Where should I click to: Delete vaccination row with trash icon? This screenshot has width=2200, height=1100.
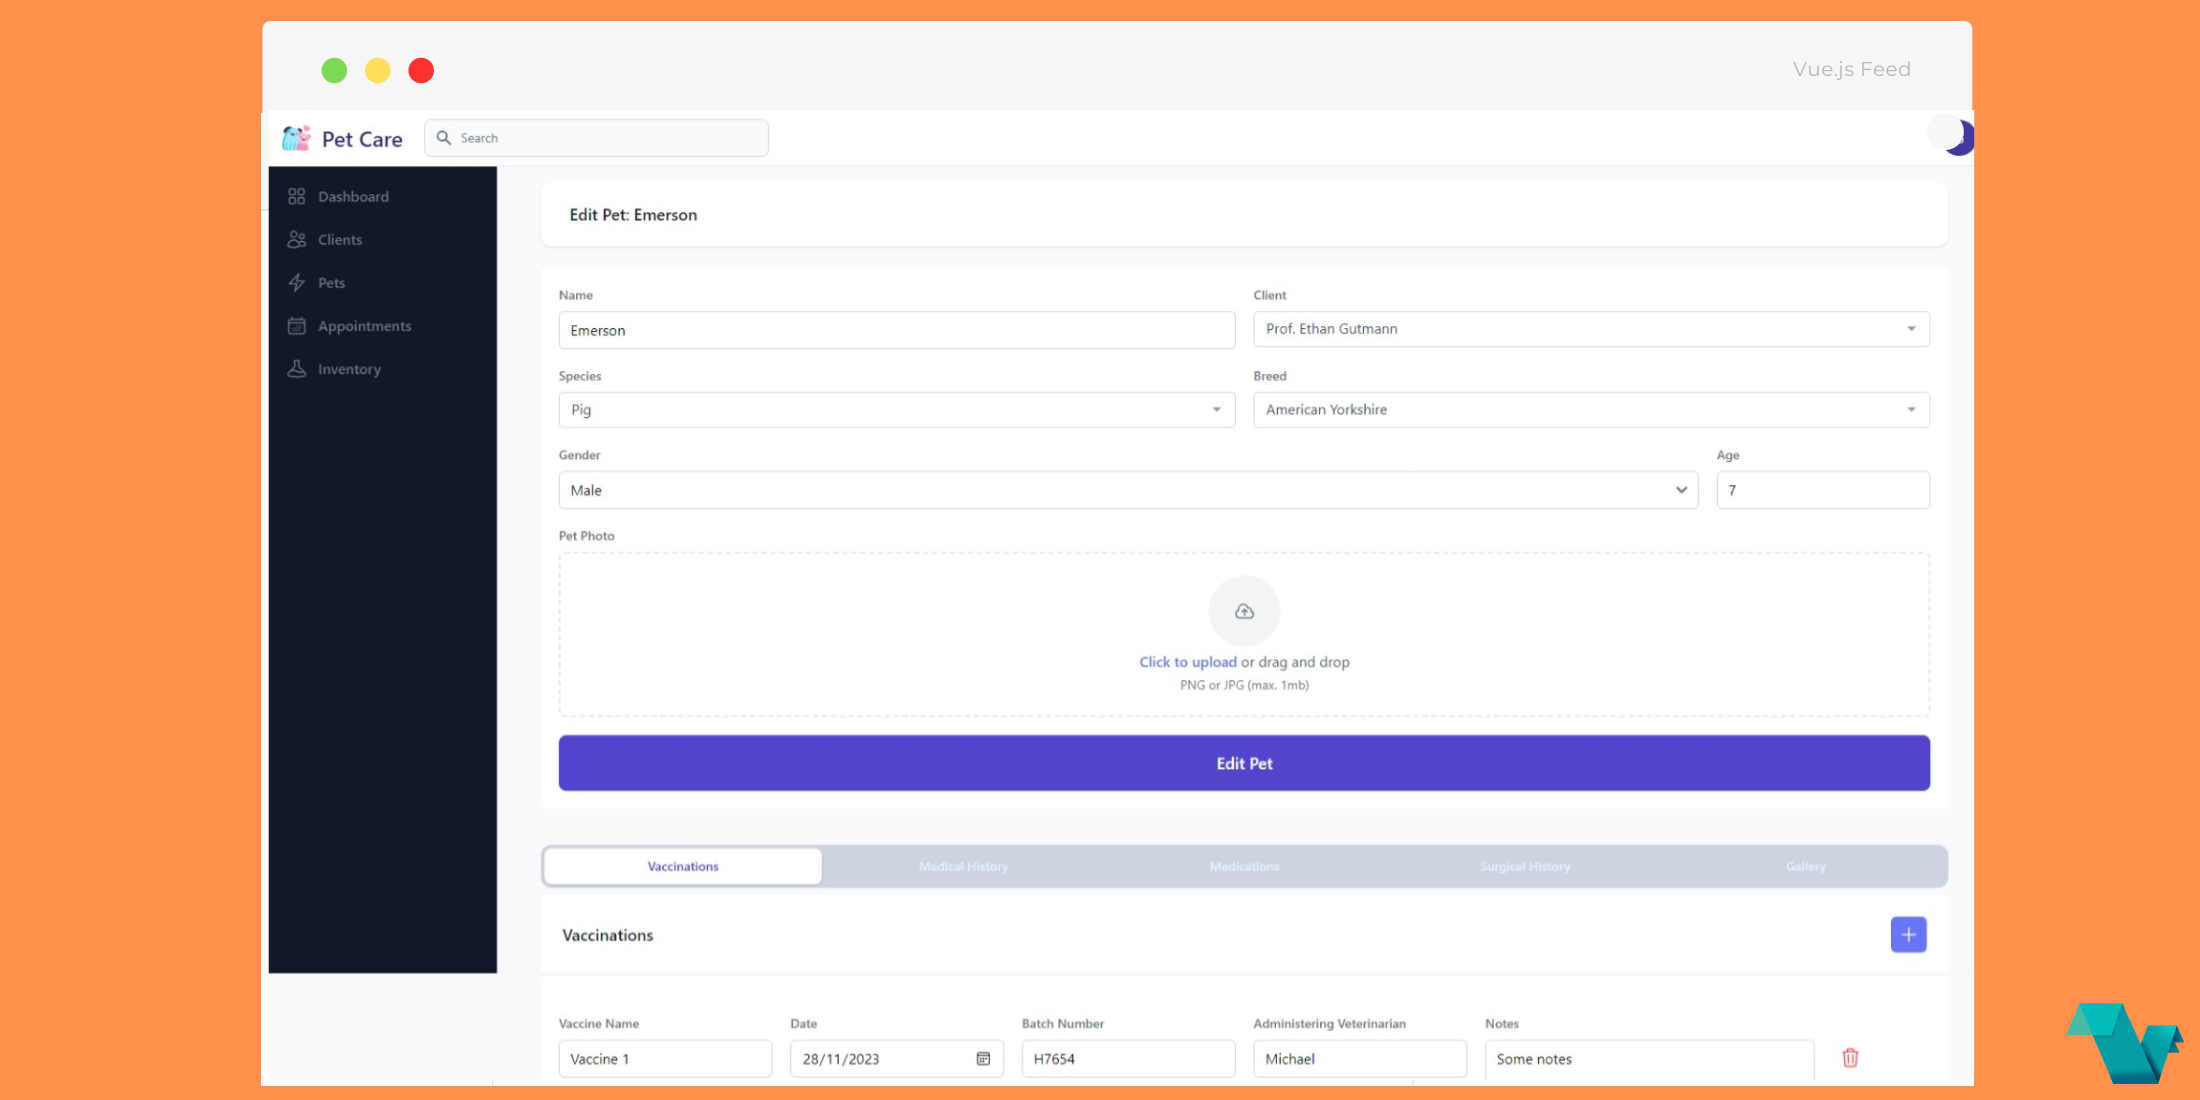(x=1850, y=1057)
